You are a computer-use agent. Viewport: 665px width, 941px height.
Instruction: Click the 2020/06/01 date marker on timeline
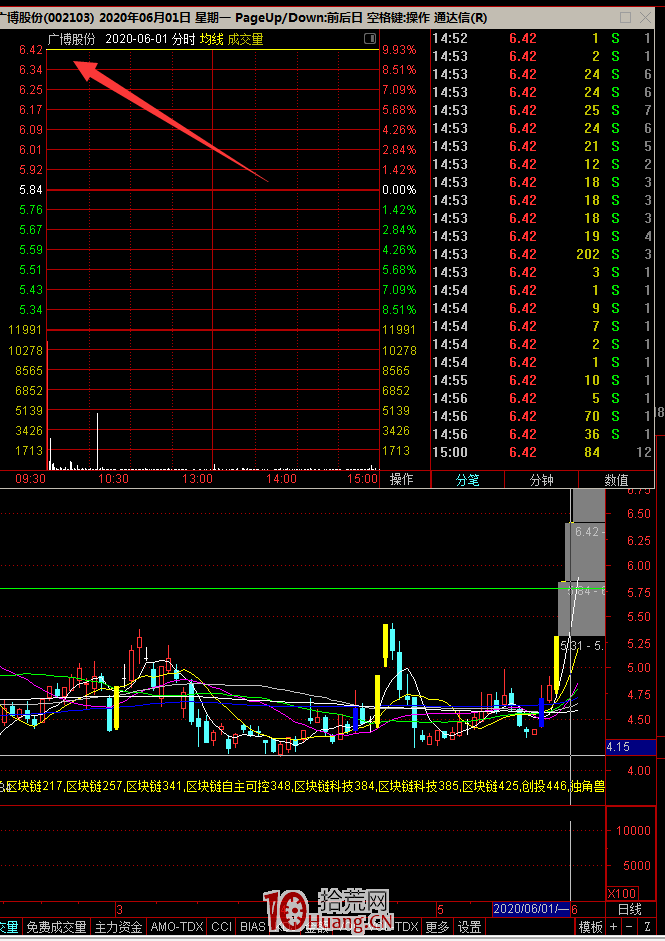click(x=531, y=909)
